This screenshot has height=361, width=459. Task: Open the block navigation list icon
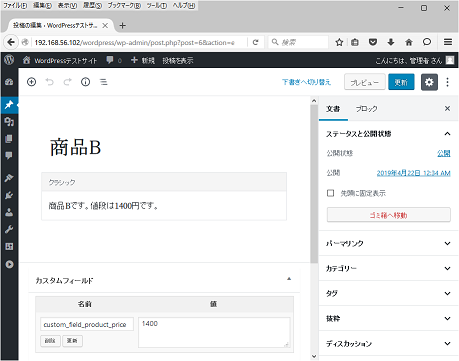coord(104,82)
